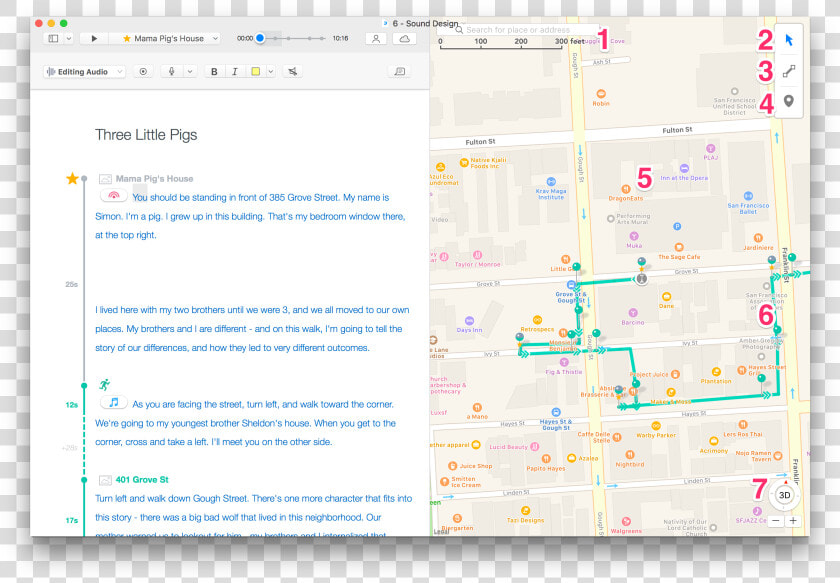This screenshot has width=840, height=583.
Task: Select the yellow highlight color swatch
Action: pos(256,71)
